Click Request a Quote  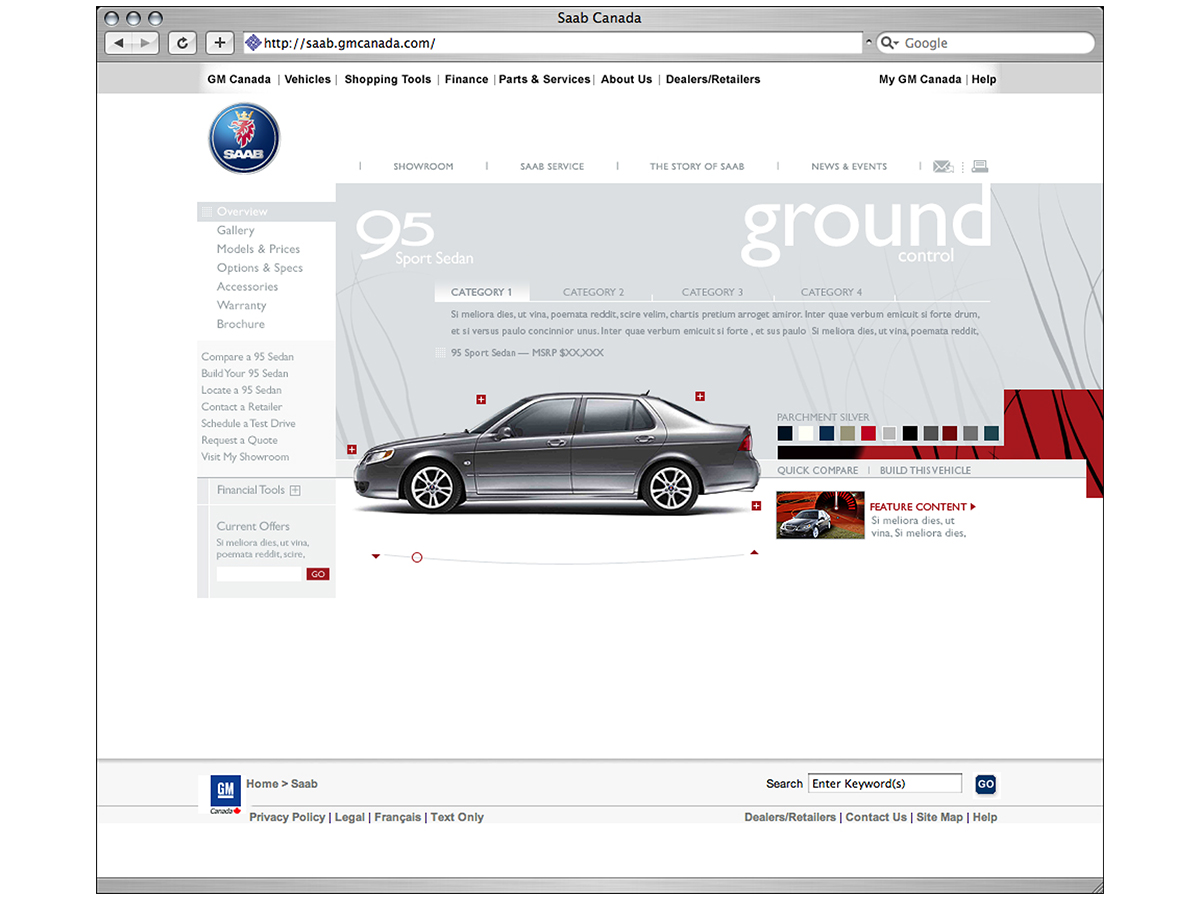pyautogui.click(x=240, y=441)
